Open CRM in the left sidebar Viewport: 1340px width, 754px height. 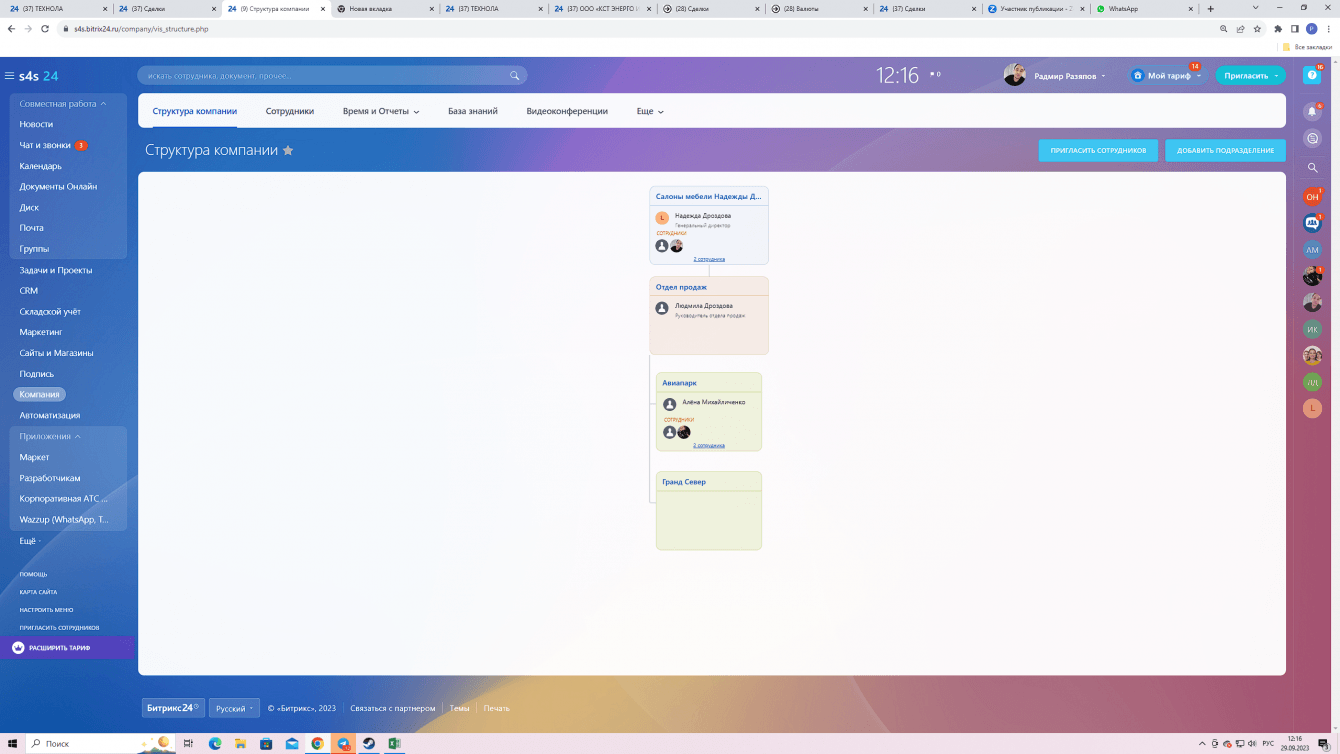coord(29,291)
